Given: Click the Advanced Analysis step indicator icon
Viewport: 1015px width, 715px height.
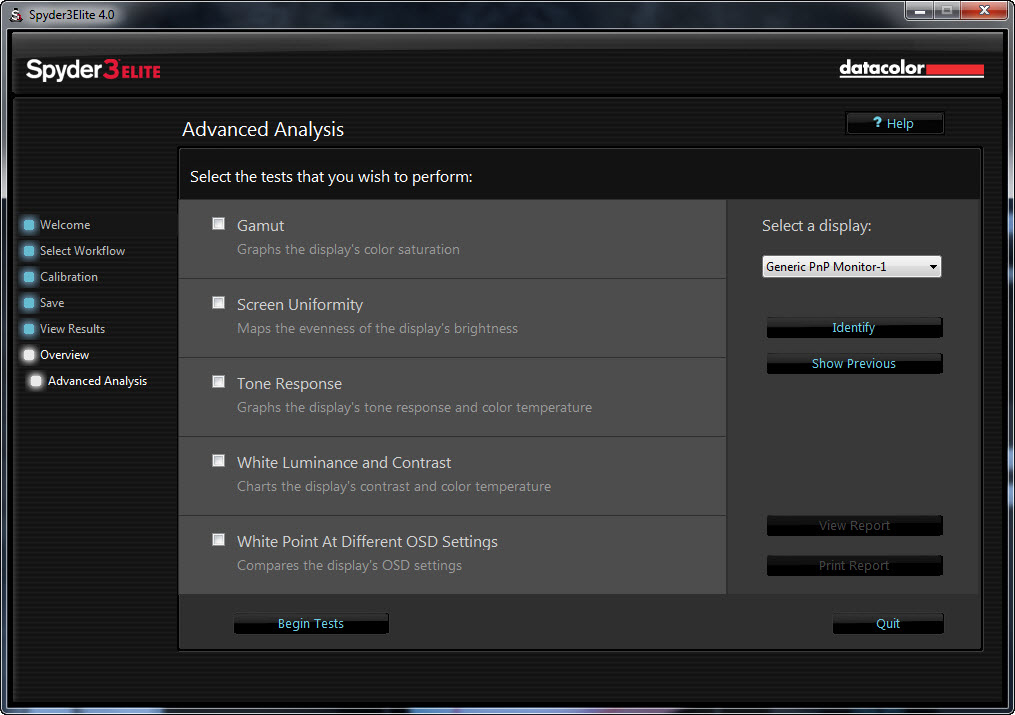Looking at the screenshot, I should (x=36, y=381).
